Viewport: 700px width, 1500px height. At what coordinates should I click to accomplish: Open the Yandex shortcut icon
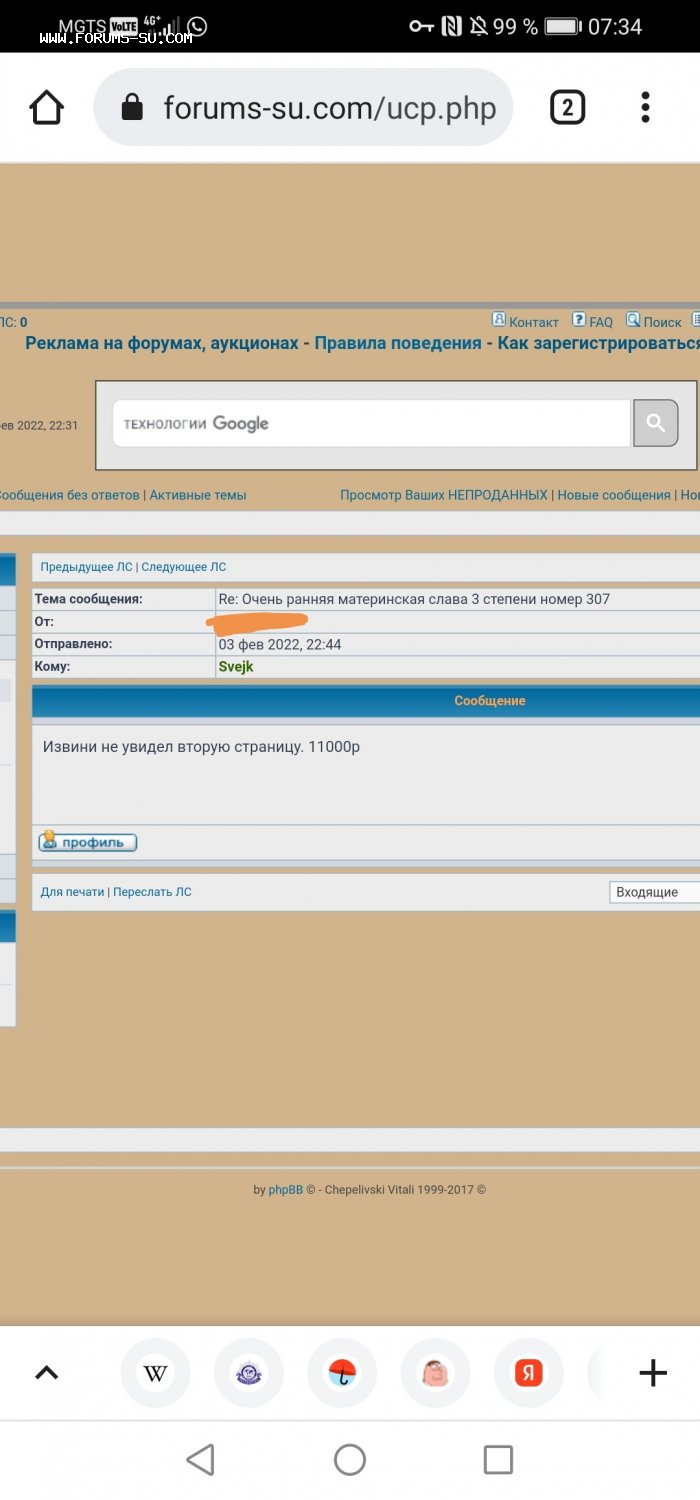click(x=528, y=1373)
